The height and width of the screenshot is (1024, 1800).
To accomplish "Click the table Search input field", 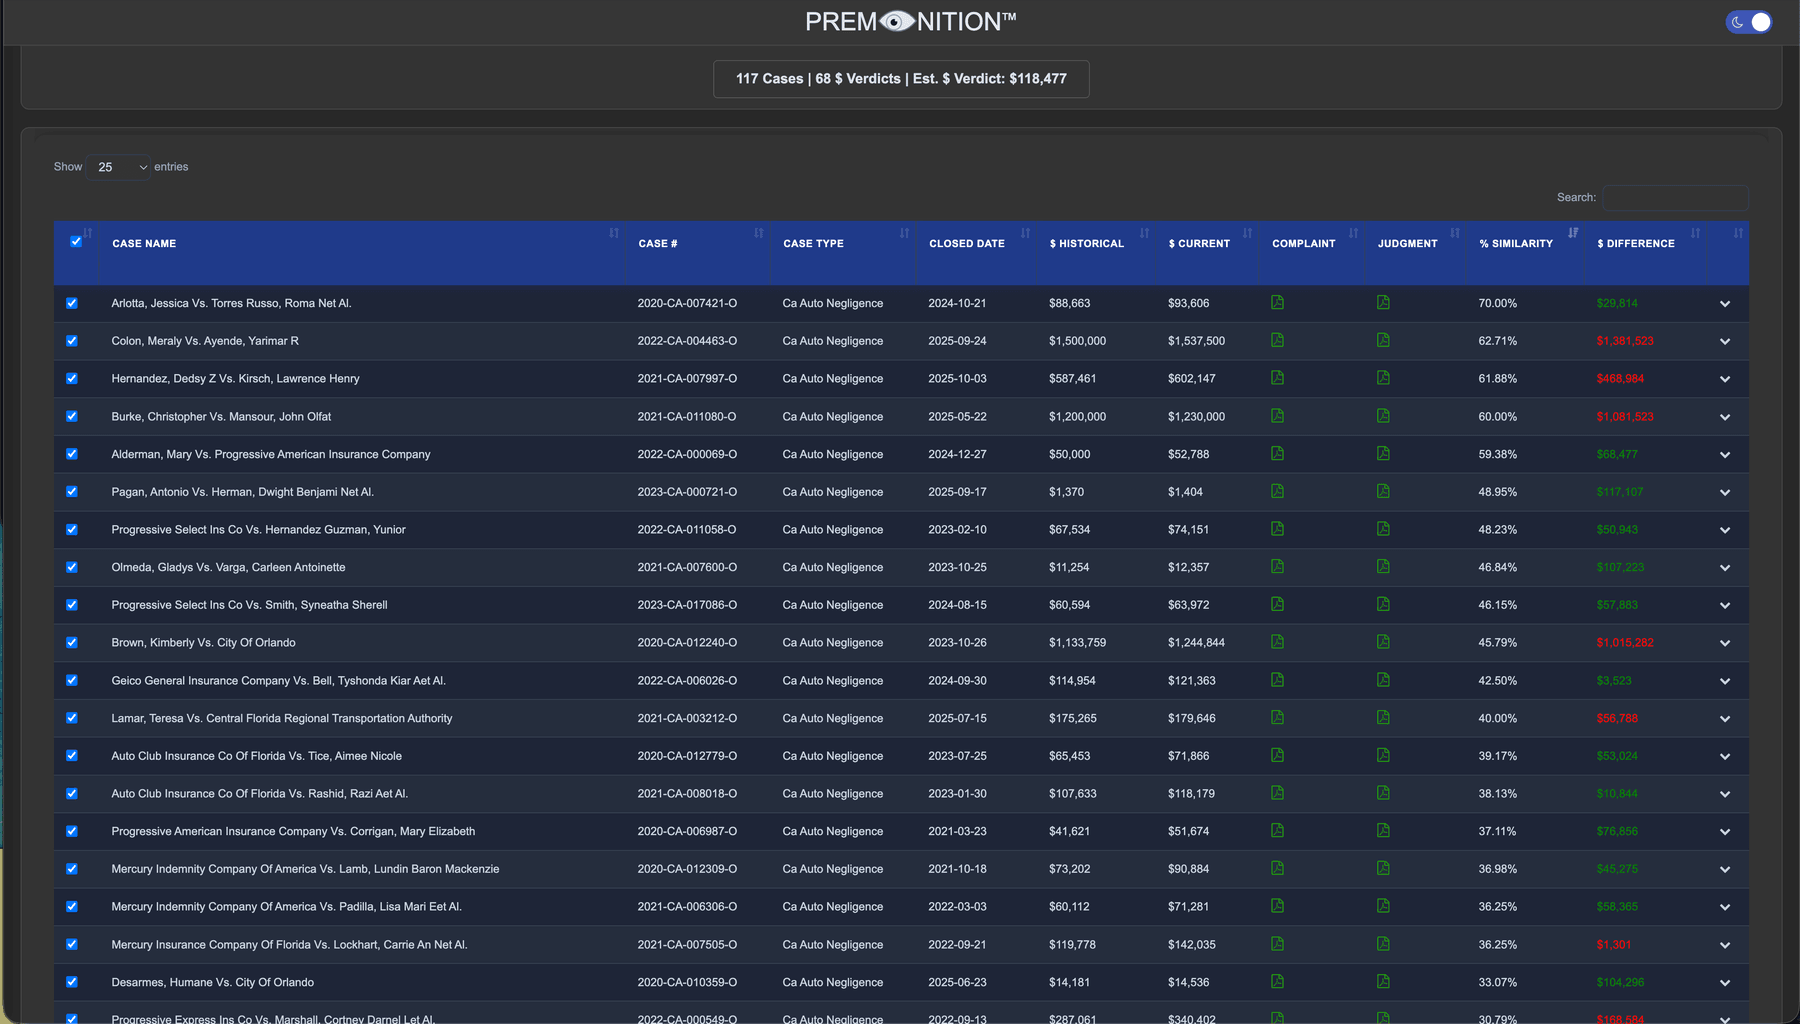I will point(1675,197).
